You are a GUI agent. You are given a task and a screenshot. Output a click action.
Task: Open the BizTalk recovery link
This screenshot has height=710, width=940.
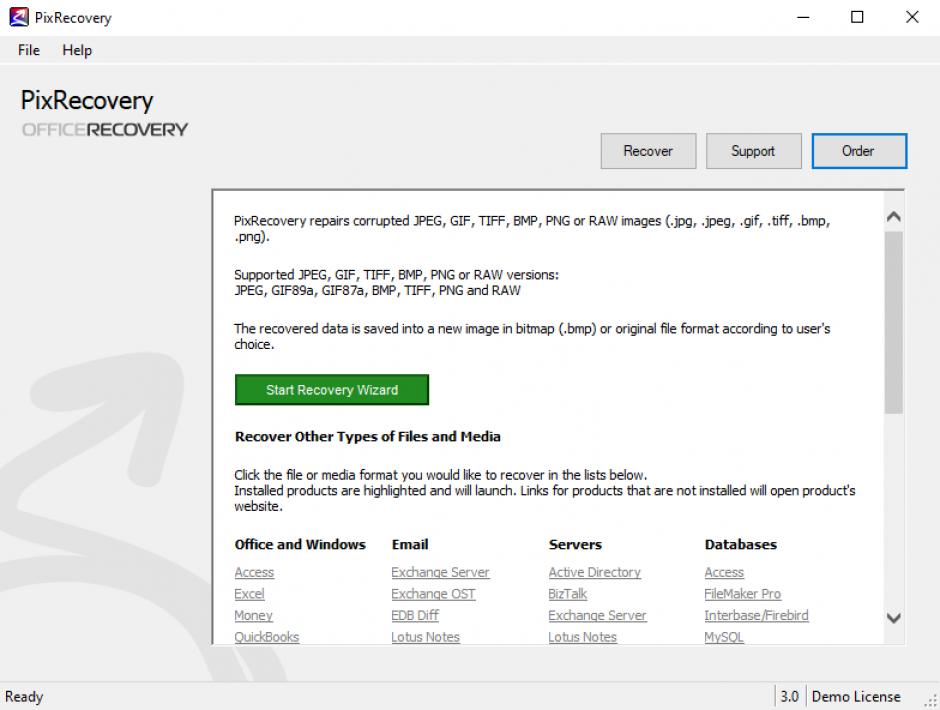pos(568,594)
